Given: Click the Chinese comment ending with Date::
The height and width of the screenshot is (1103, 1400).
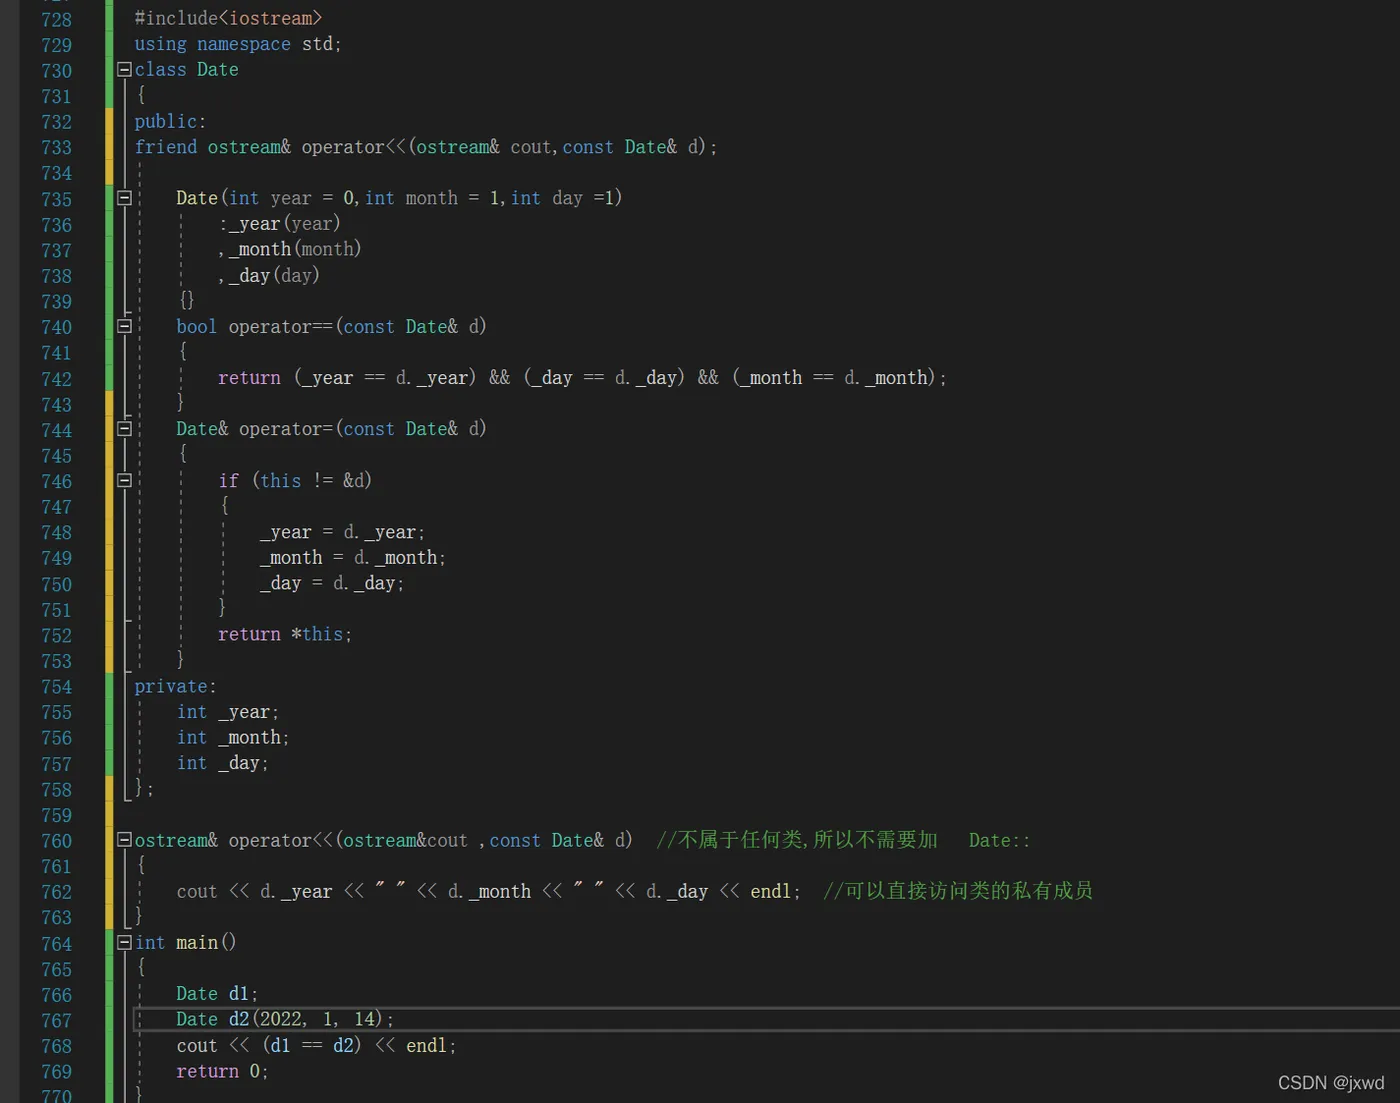Looking at the screenshot, I should (x=843, y=840).
